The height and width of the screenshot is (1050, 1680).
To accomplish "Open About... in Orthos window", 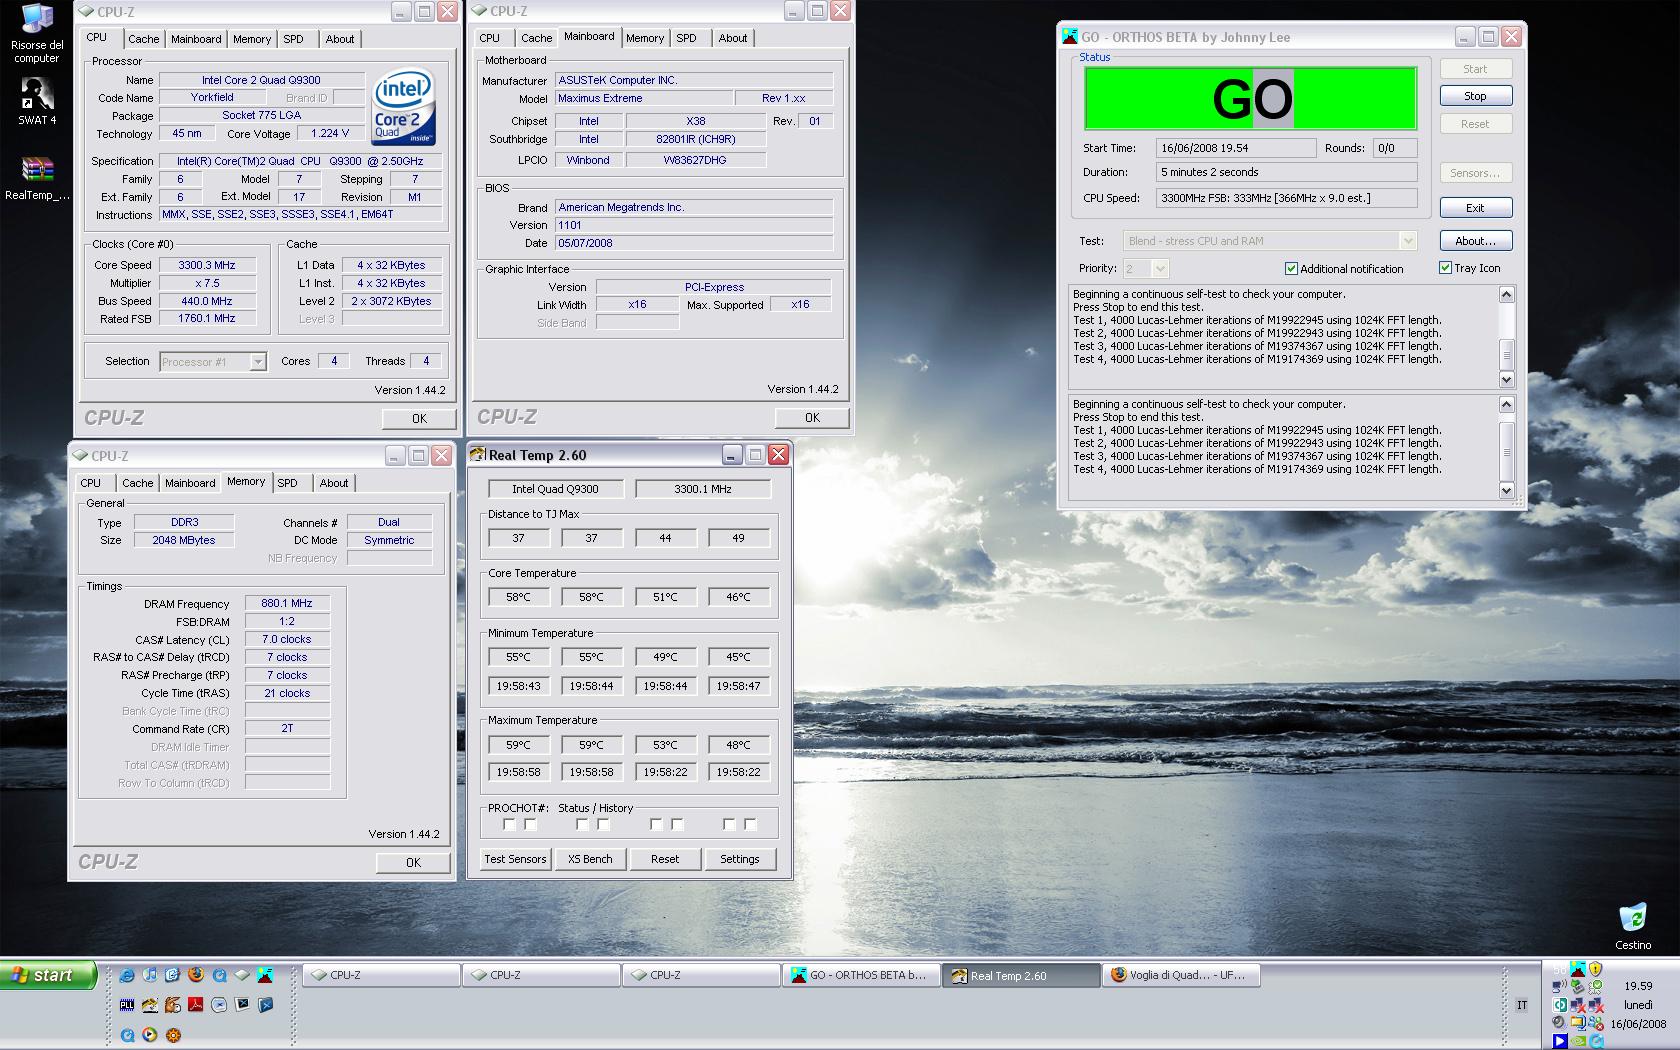I will 1475,241.
